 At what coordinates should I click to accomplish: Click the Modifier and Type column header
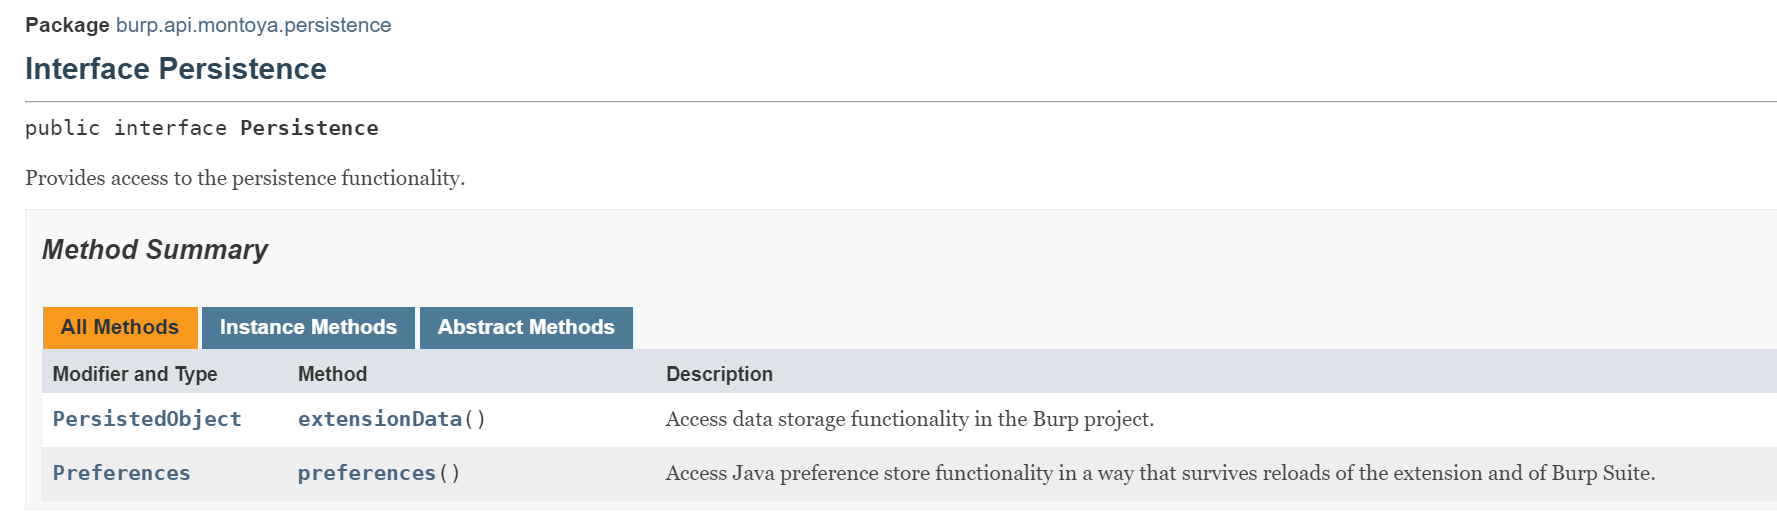click(x=135, y=374)
